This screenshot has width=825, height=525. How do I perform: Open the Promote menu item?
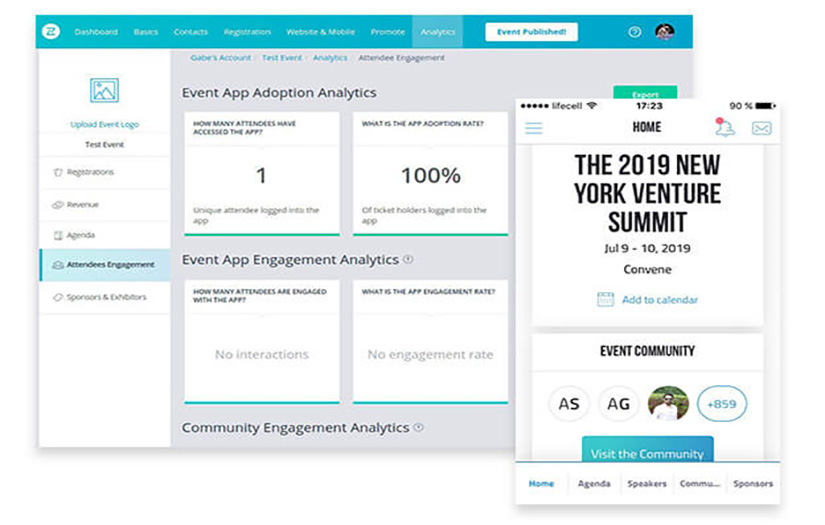[388, 32]
